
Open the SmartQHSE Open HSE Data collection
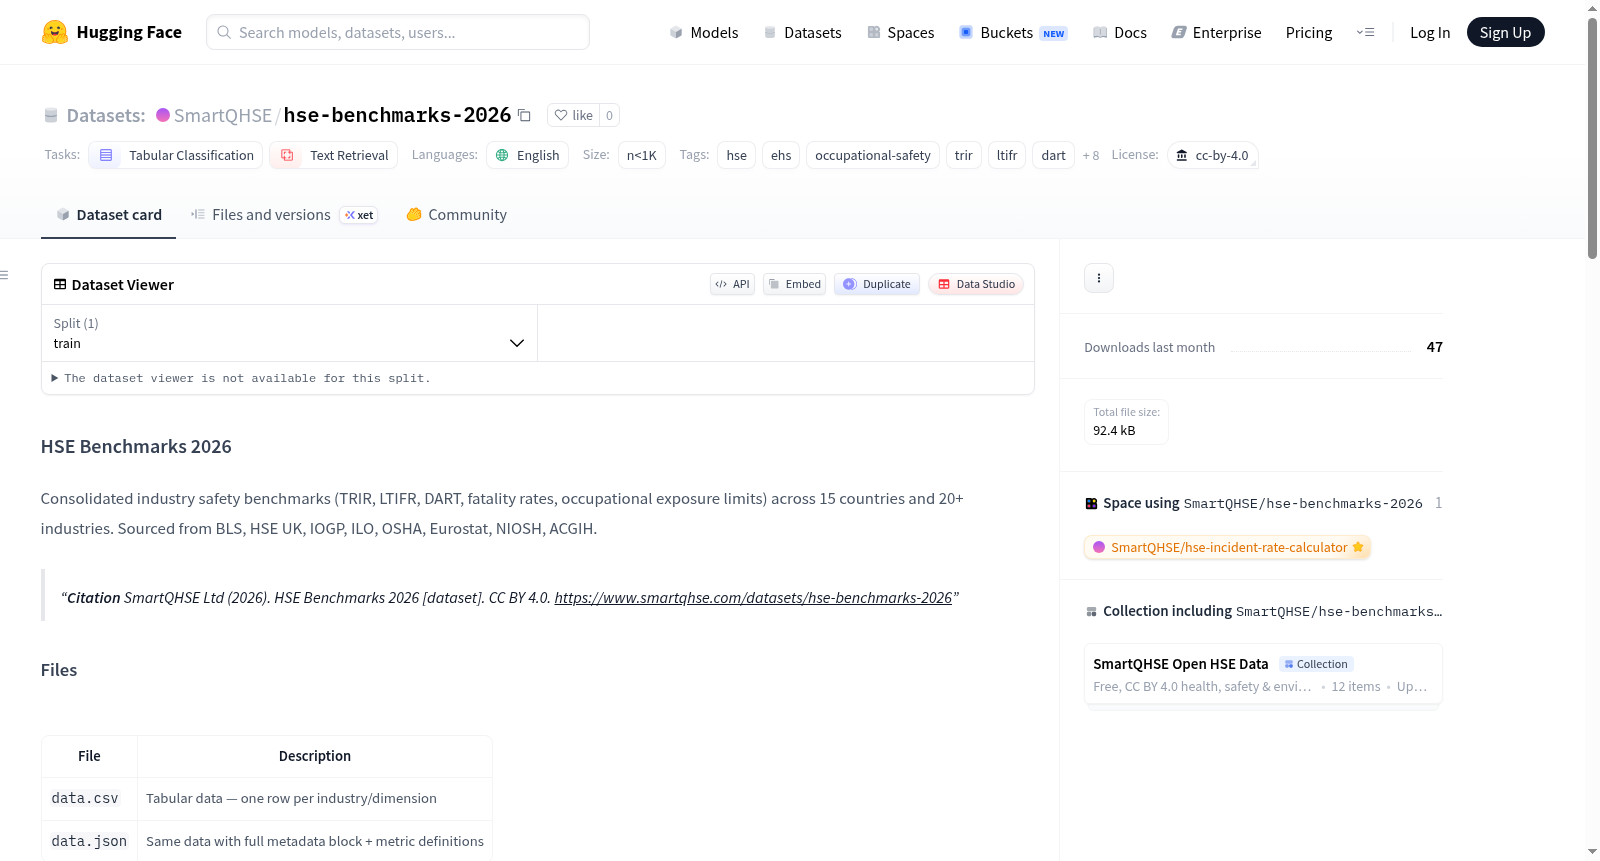click(1263, 675)
